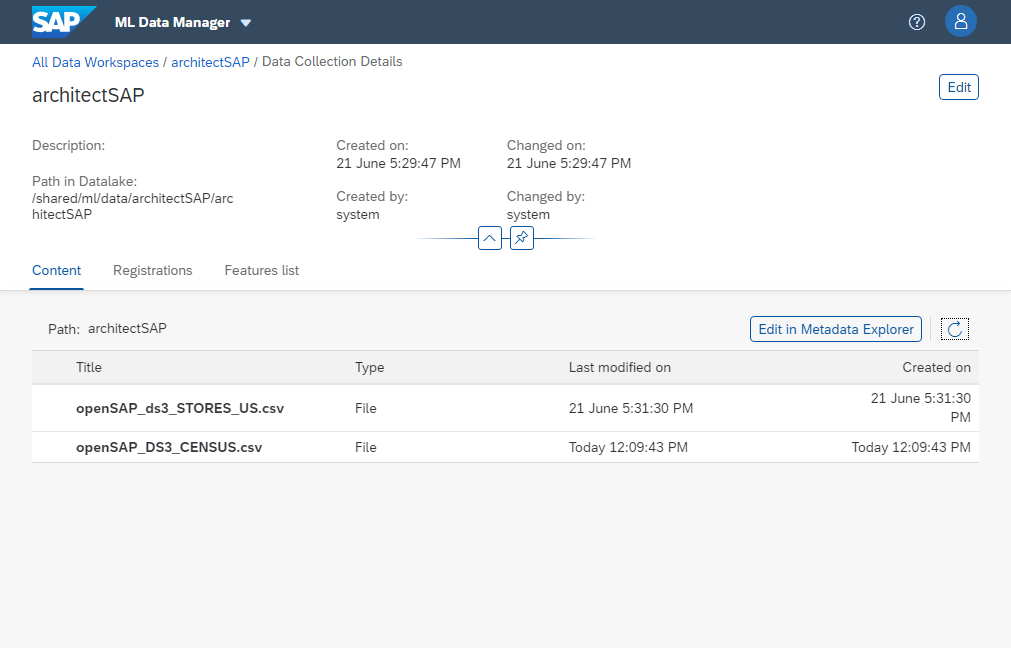
Task: Expand the ML Data Manager dropdown arrow
Action: point(246,23)
